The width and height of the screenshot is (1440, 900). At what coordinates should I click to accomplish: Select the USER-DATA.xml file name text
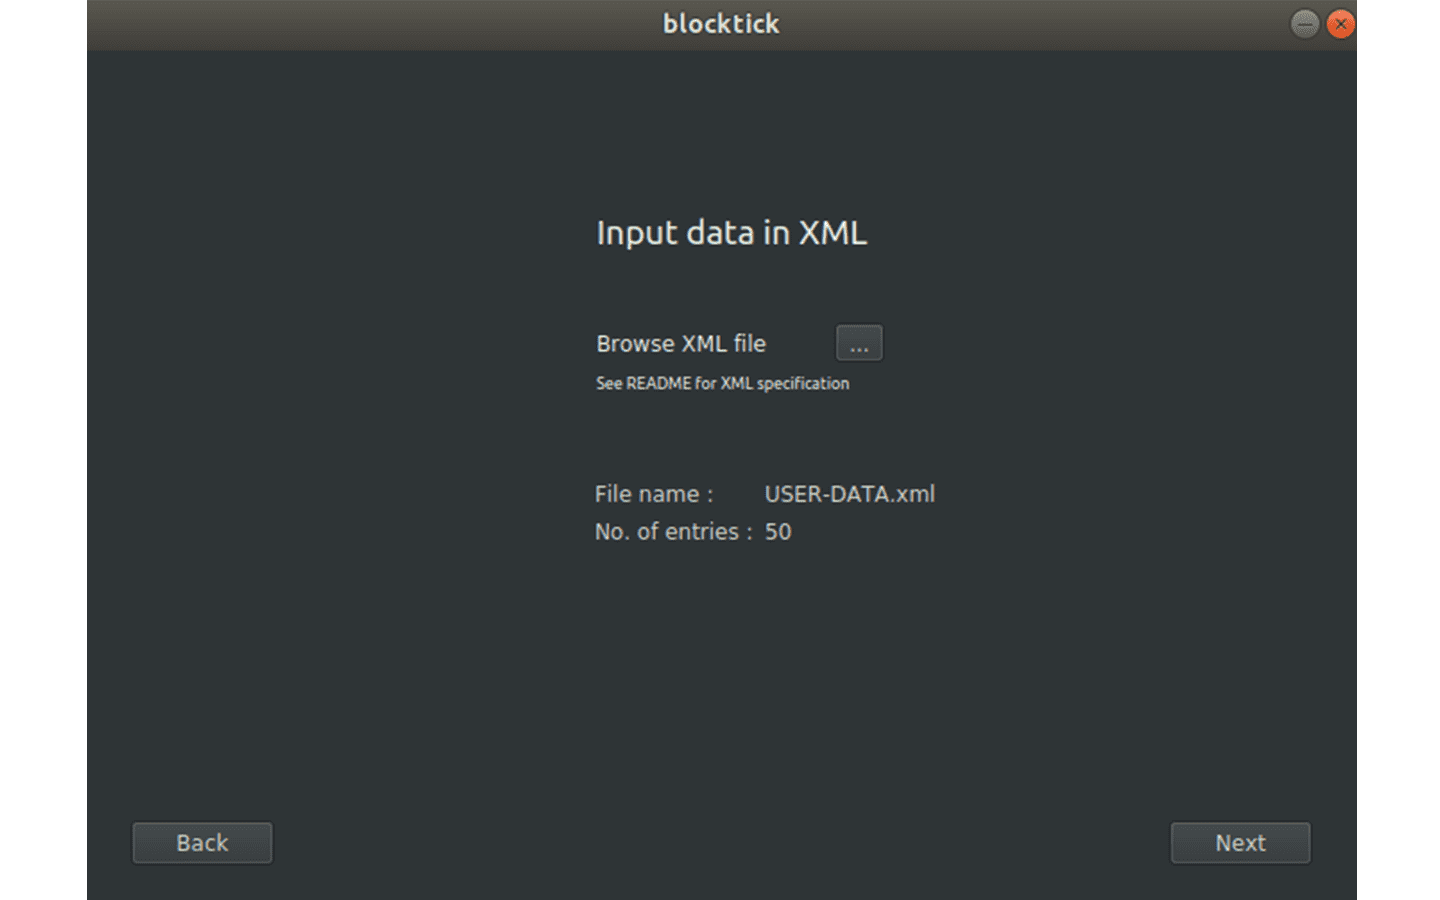point(850,494)
